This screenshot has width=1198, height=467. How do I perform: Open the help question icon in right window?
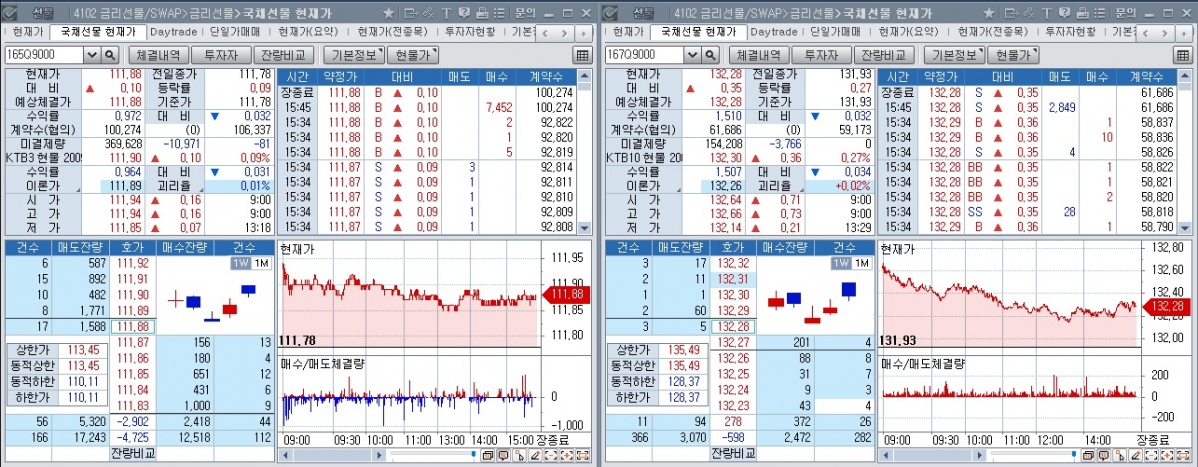(x=1063, y=13)
